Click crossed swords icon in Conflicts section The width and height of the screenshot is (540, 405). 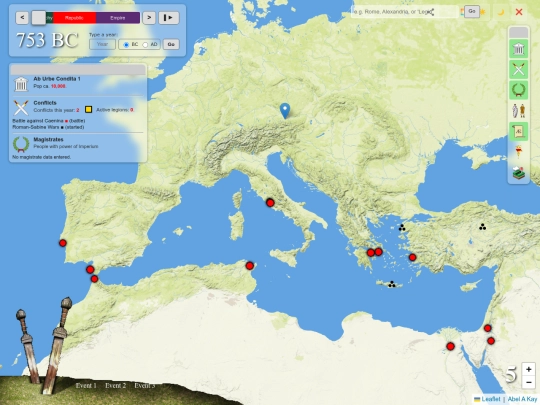21,107
